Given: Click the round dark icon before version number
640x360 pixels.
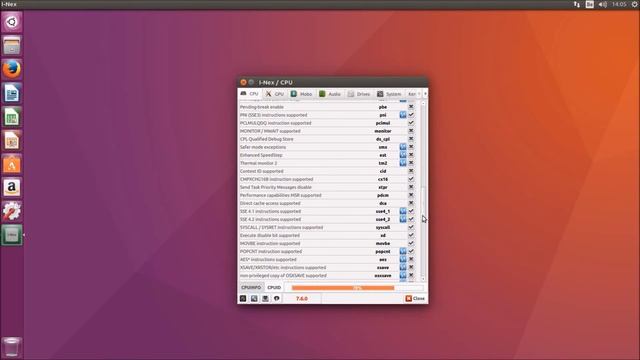Looking at the screenshot, I should (x=277, y=298).
